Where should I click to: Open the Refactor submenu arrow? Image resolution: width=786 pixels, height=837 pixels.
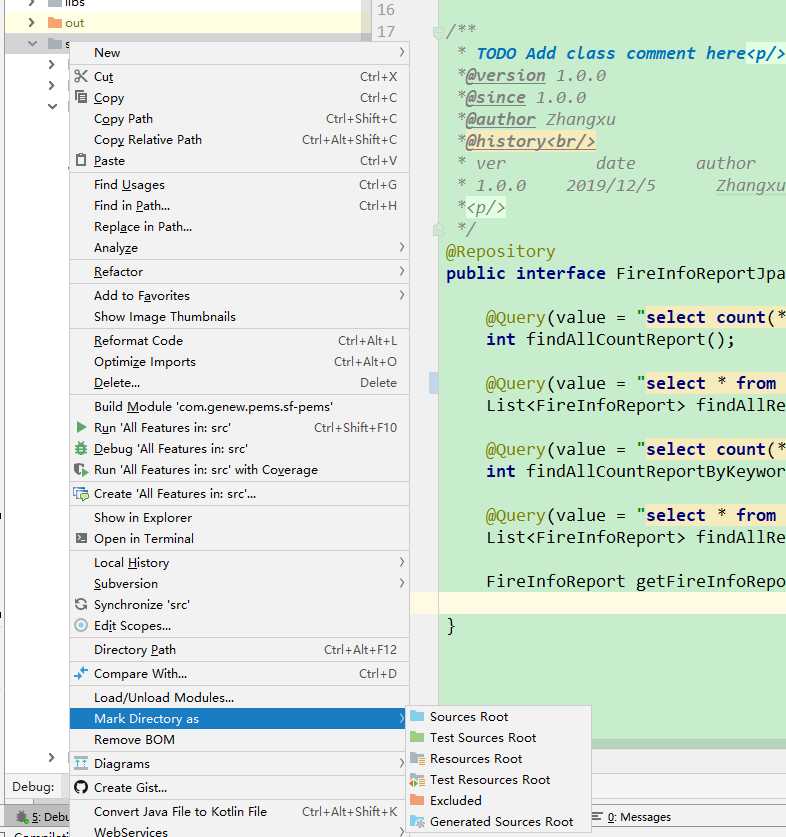[402, 271]
